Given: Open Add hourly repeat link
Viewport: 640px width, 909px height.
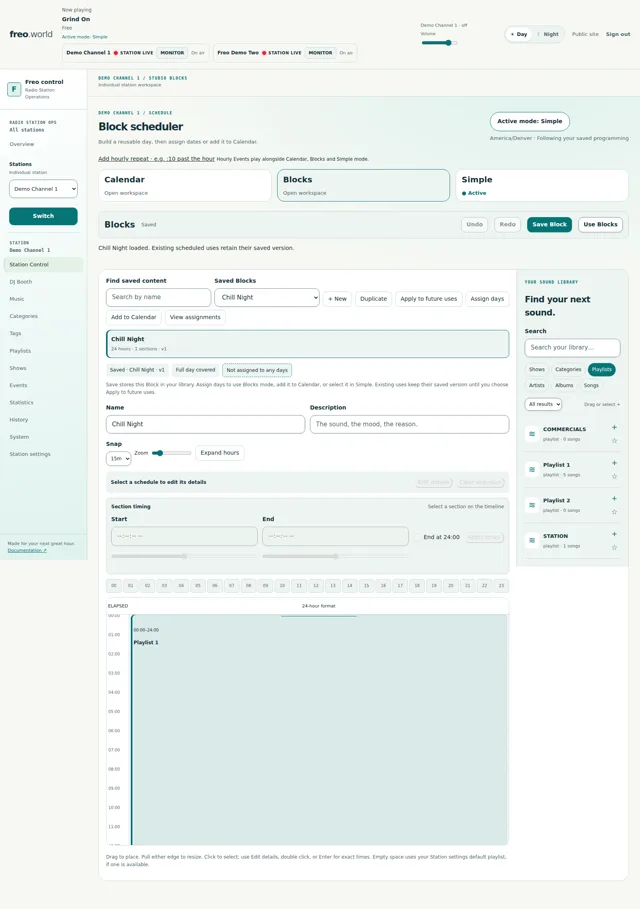Looking at the screenshot, I should [157, 159].
